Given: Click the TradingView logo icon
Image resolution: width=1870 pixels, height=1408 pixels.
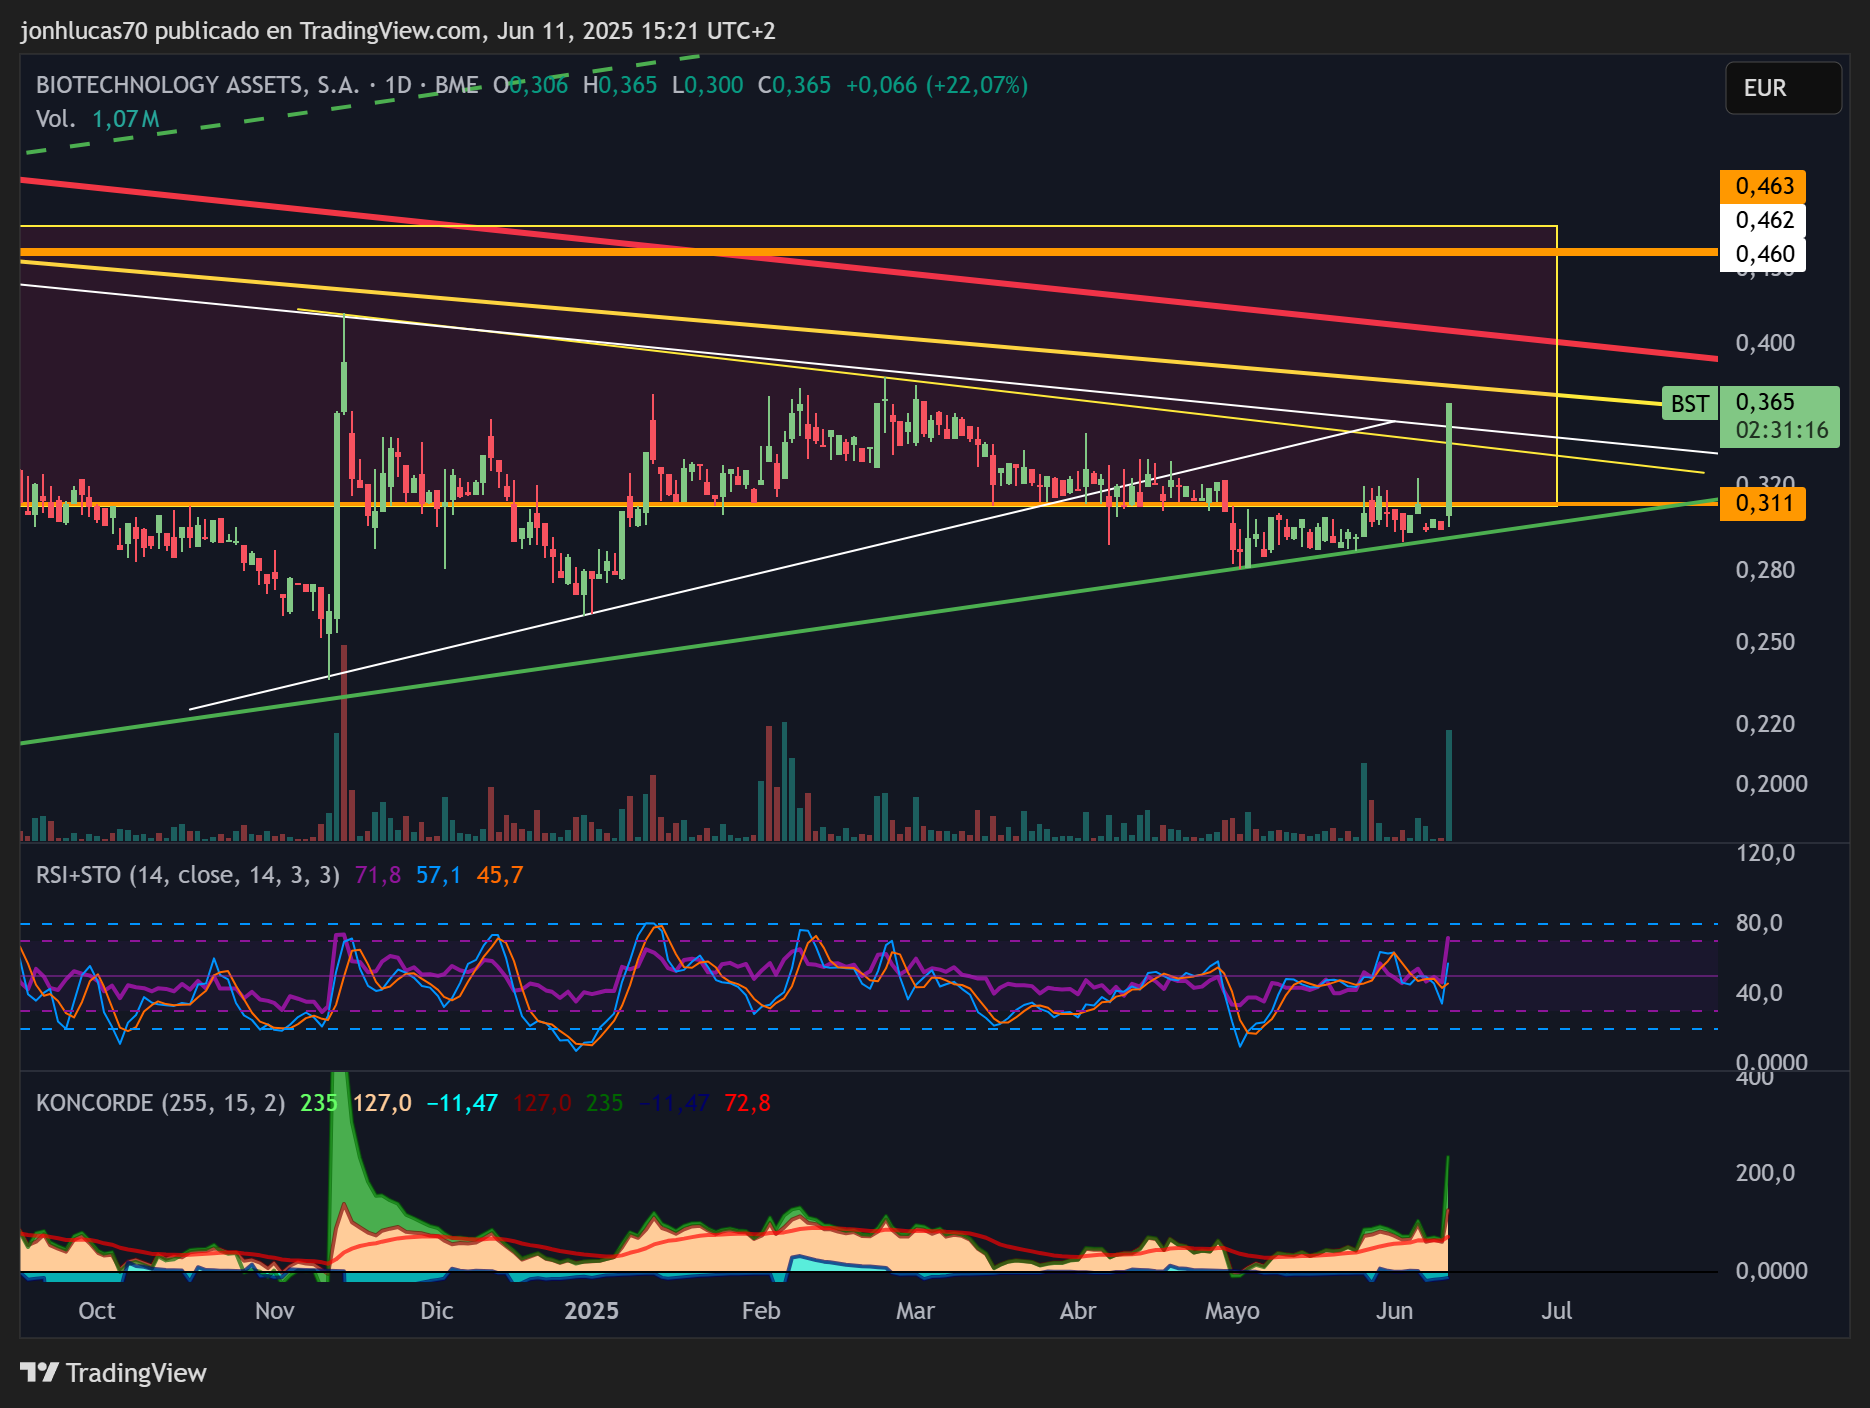Looking at the screenshot, I should pyautogui.click(x=40, y=1372).
